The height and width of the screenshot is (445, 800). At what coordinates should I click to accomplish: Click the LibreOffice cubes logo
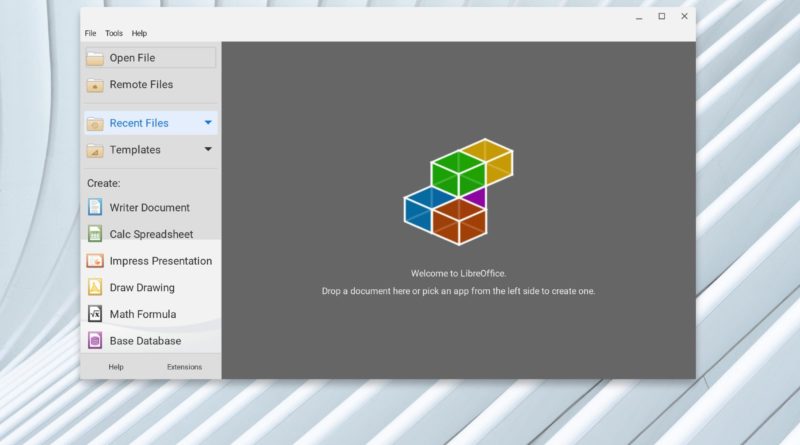pyautogui.click(x=458, y=191)
